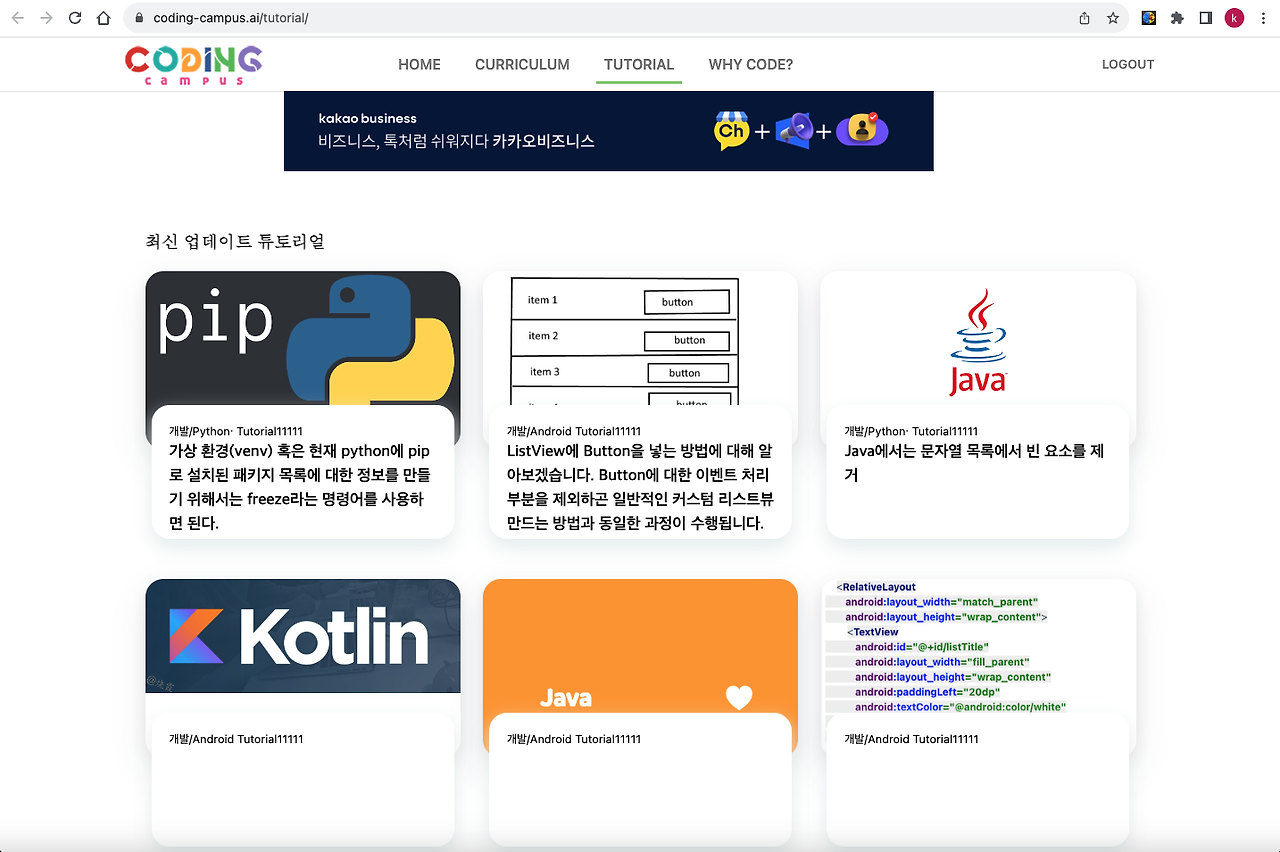Click the heart icon on orange Java card
Screen dimensions: 1280x852
[x=739, y=697]
